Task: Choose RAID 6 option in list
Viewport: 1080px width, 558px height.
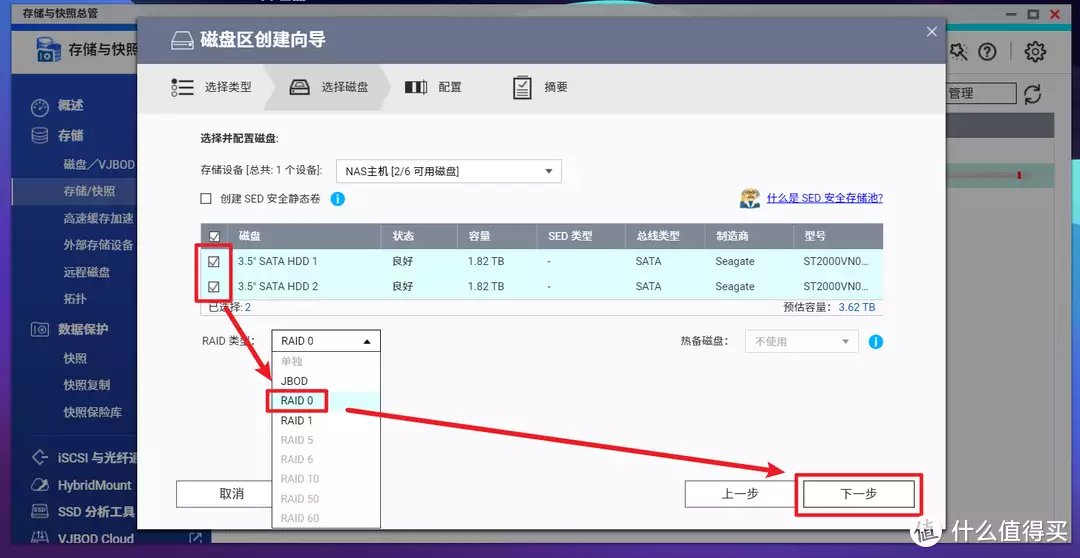Action: (x=326, y=459)
